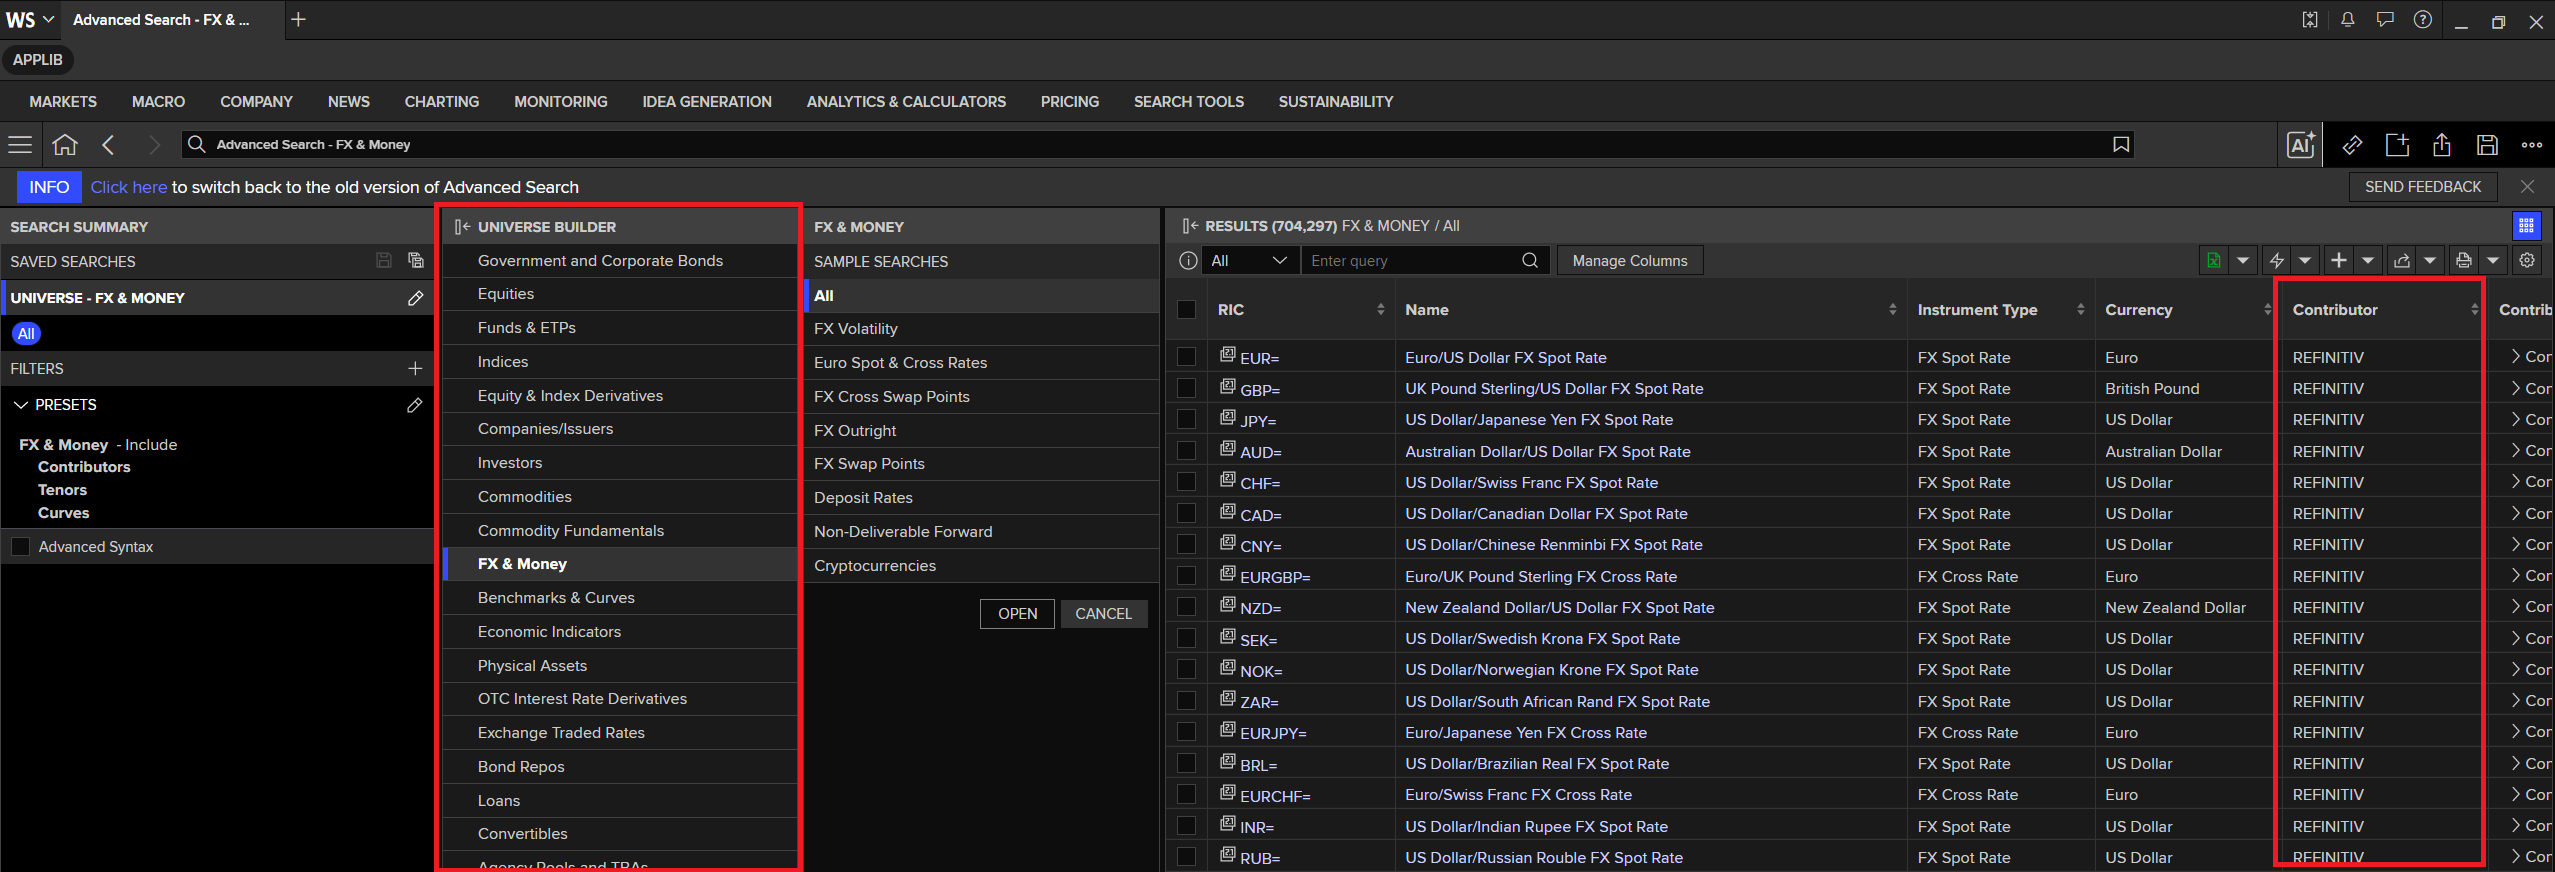Viewport: 2555px width, 872px height.
Task: Open the hamburger menu icon
Action: point(20,145)
